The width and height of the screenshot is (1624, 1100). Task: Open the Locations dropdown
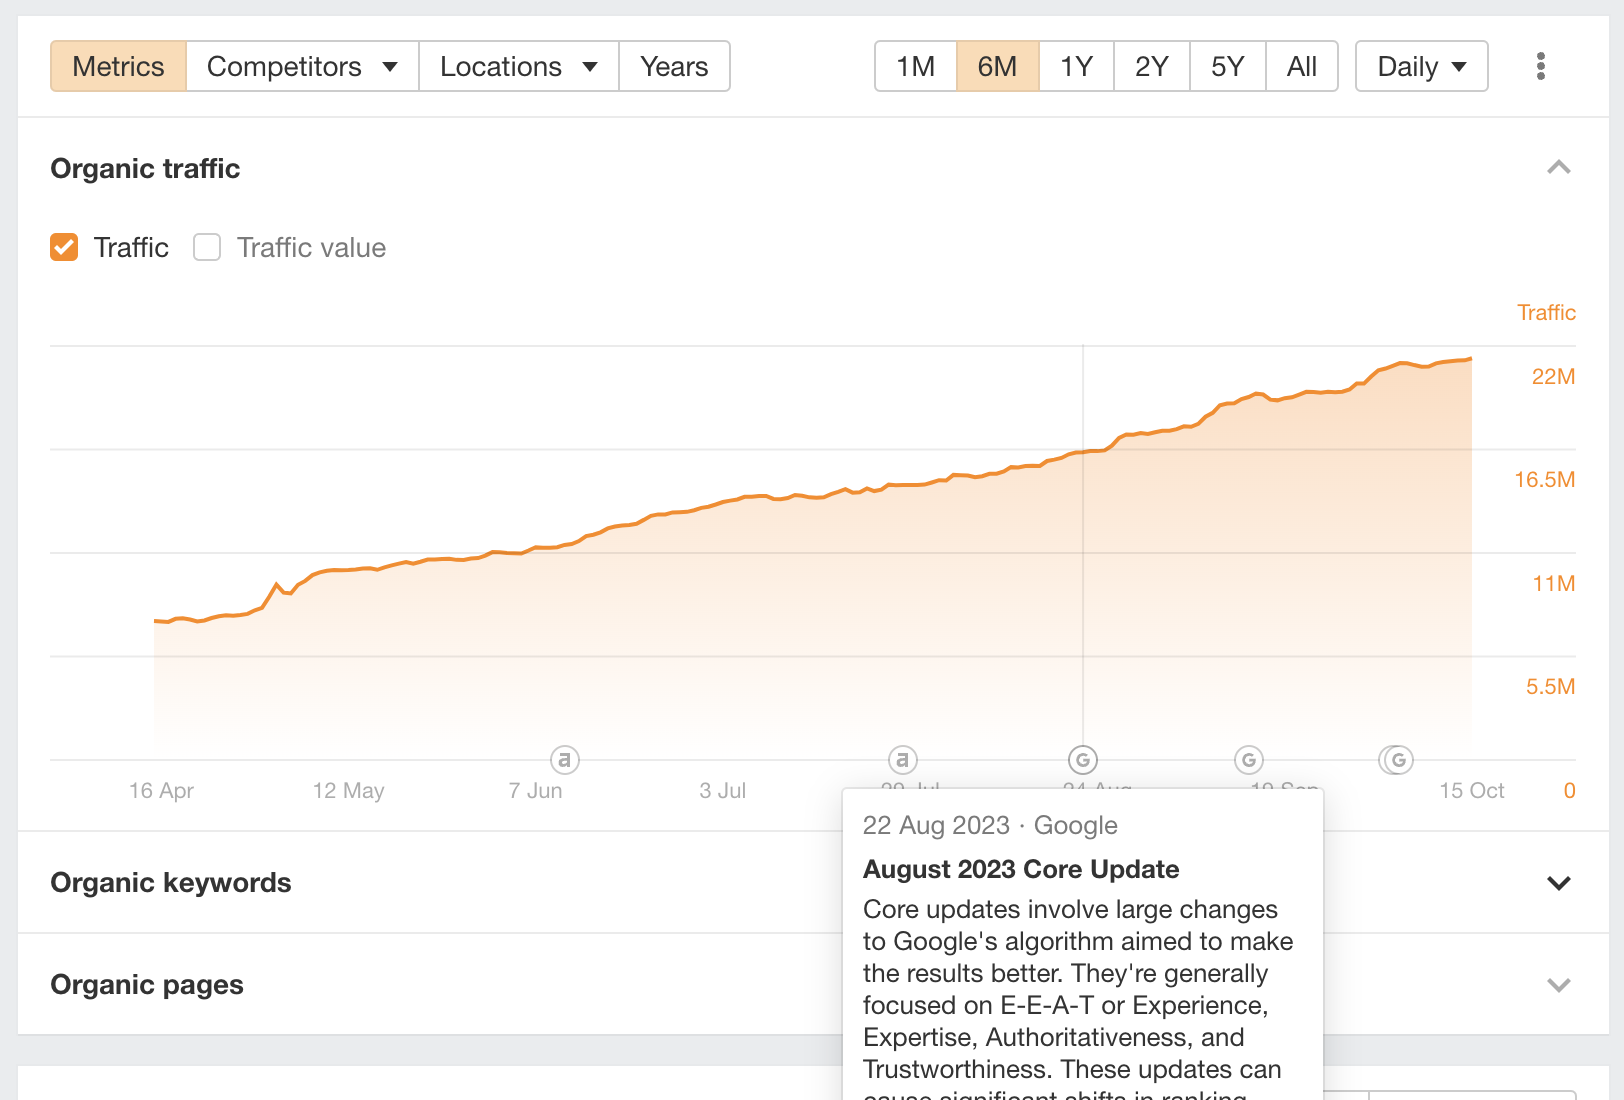coord(519,66)
